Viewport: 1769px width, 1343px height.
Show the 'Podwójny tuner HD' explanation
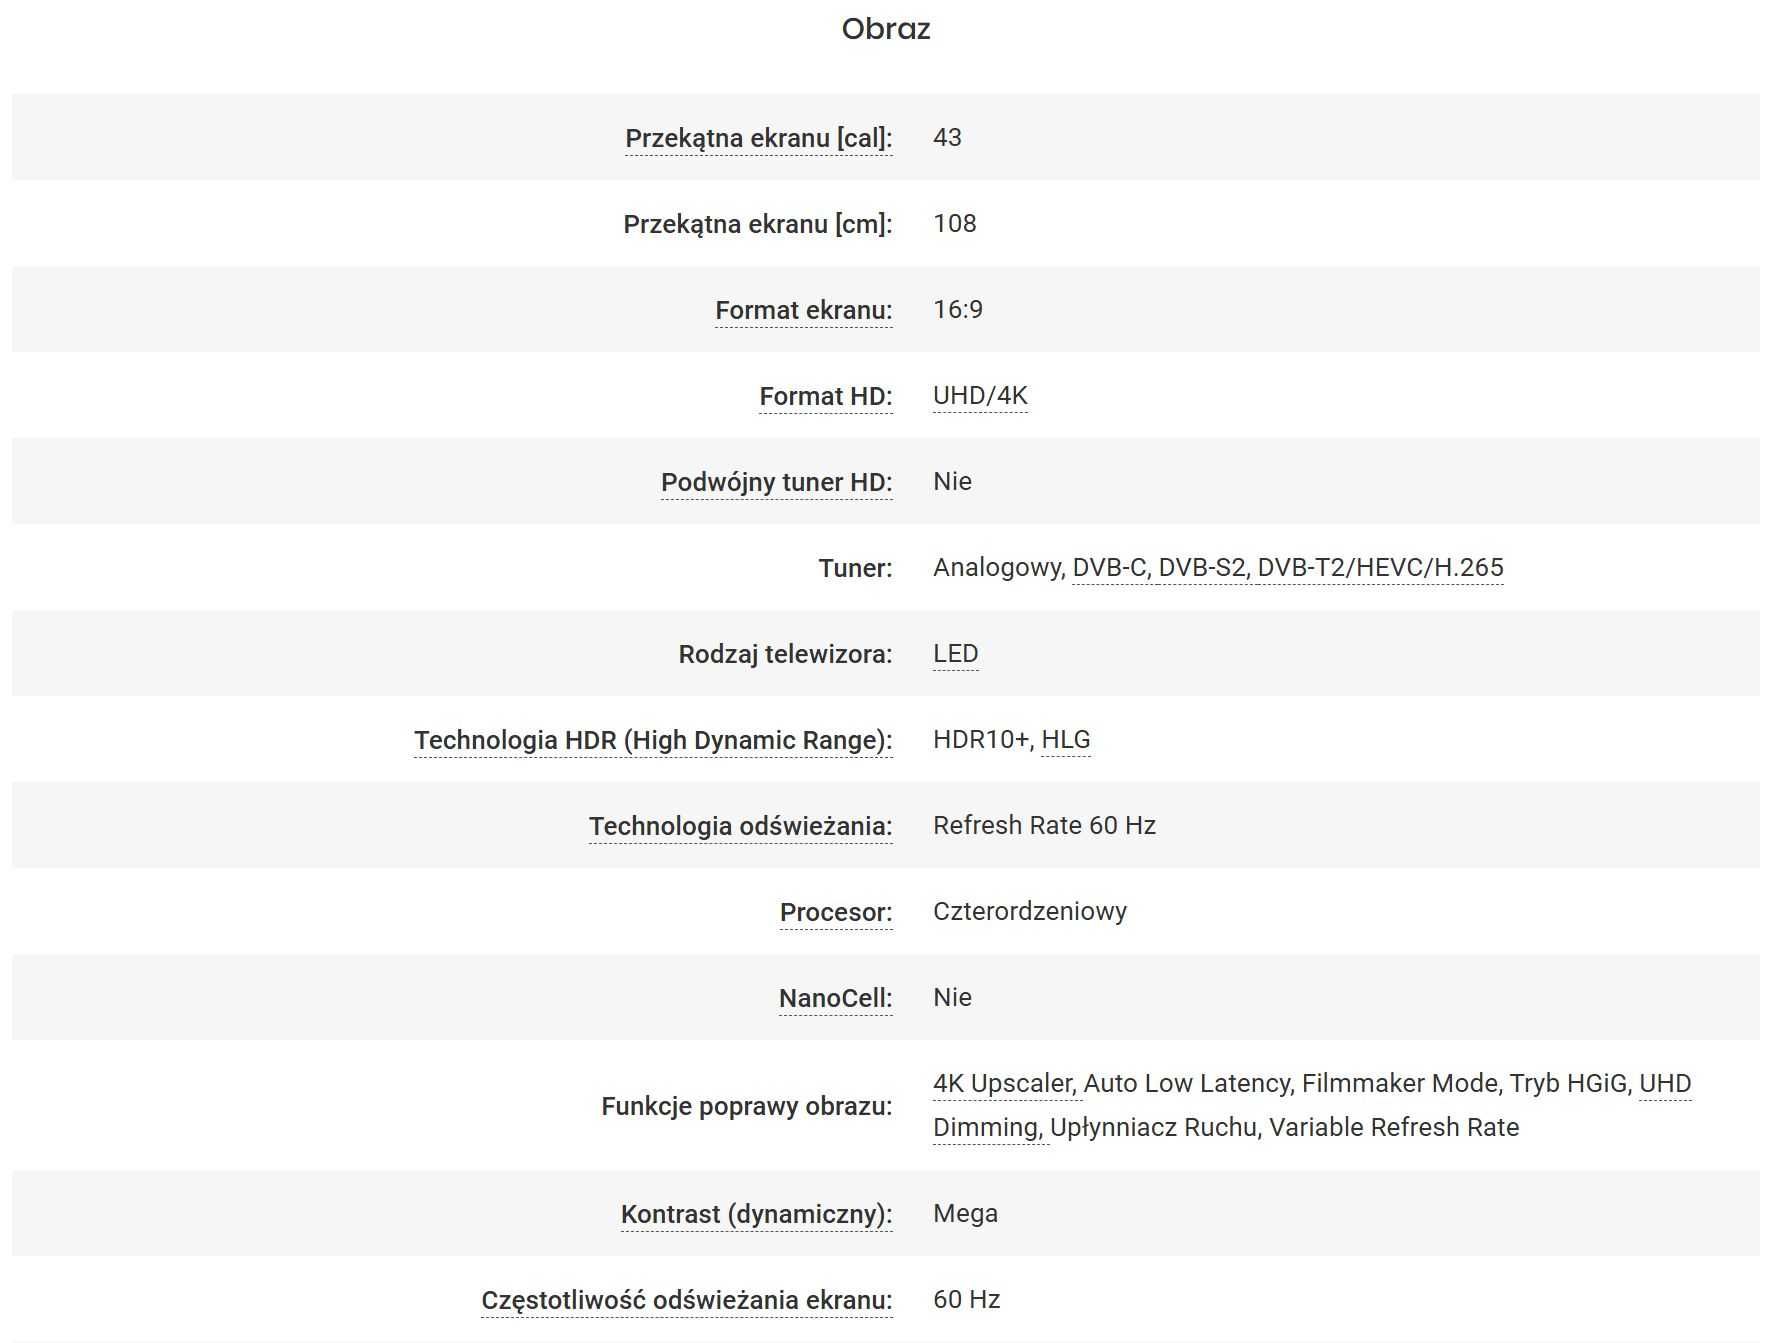coord(776,482)
